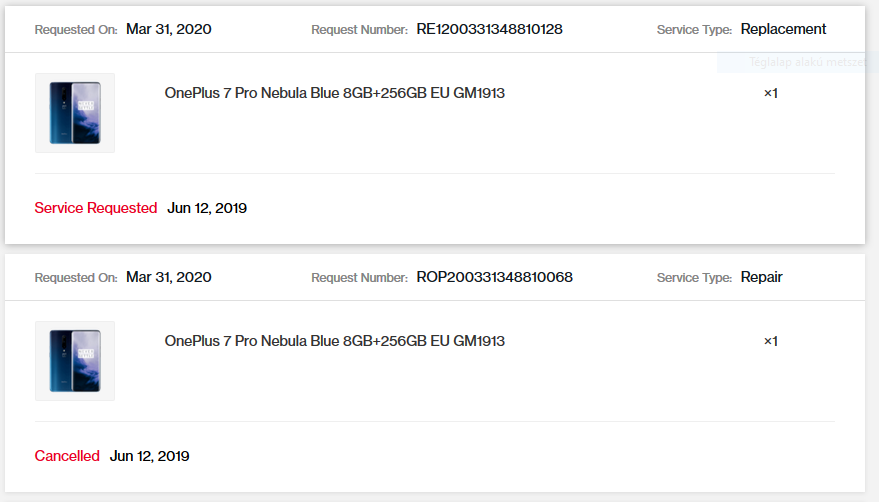Click the Service Type label in Replacement card
The width and height of the screenshot is (879, 502).
695,30
